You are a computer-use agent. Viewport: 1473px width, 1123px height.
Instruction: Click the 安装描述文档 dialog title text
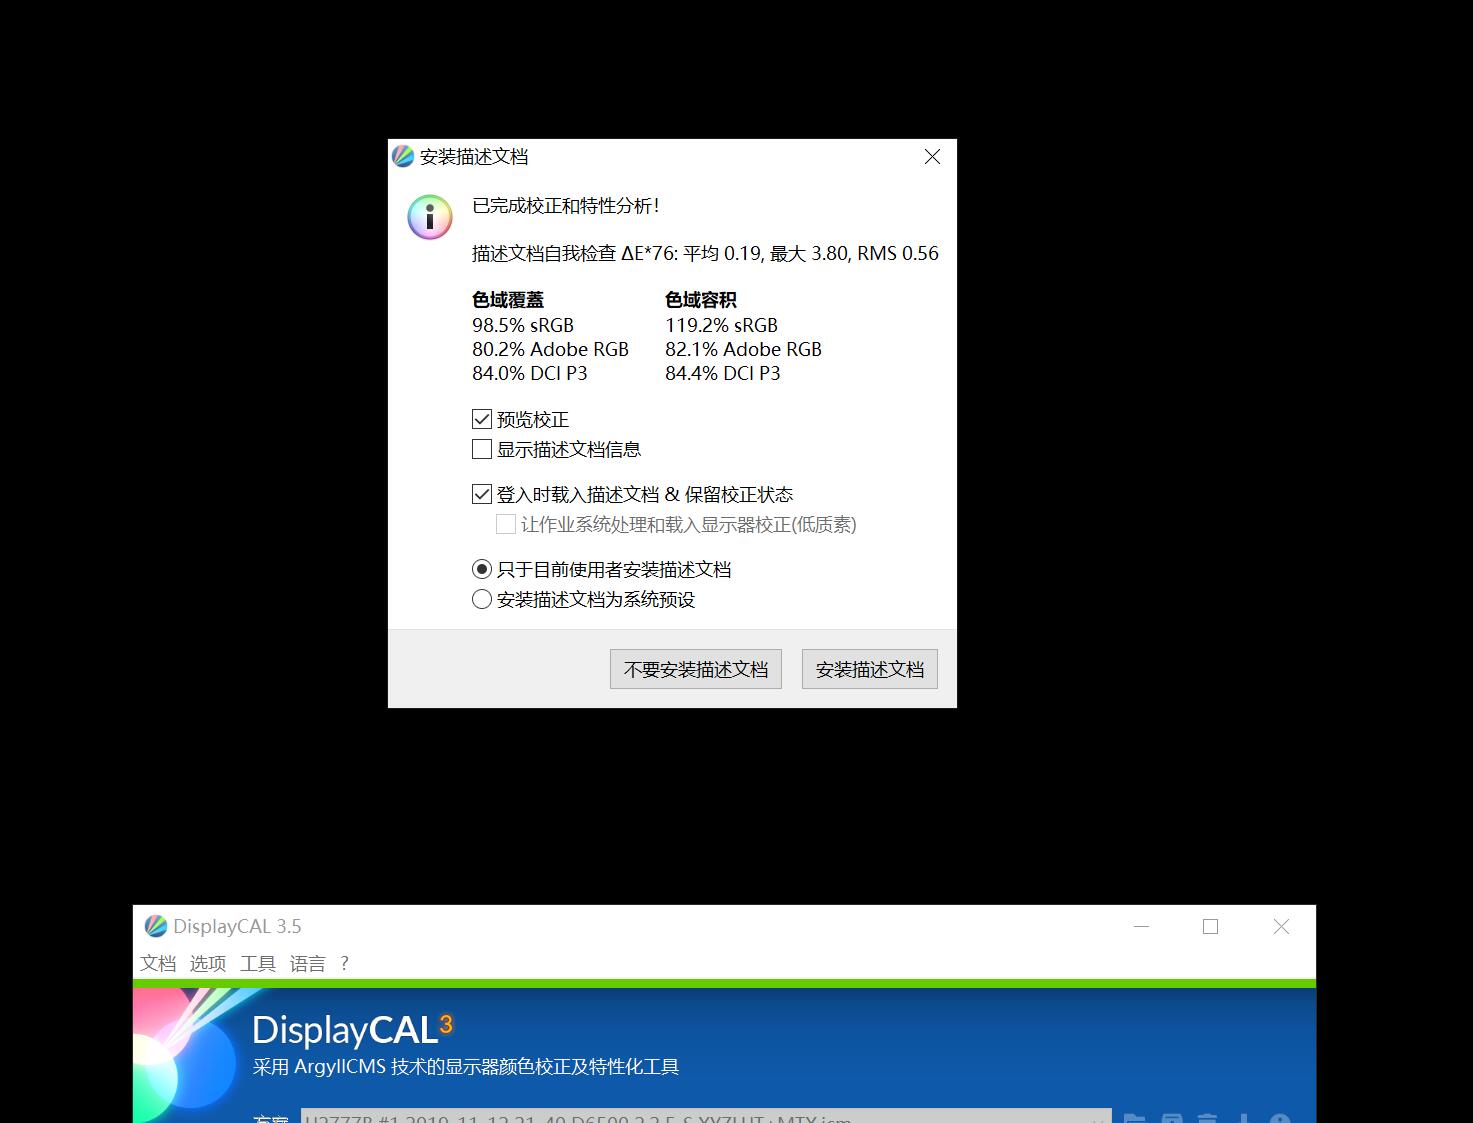click(x=474, y=156)
